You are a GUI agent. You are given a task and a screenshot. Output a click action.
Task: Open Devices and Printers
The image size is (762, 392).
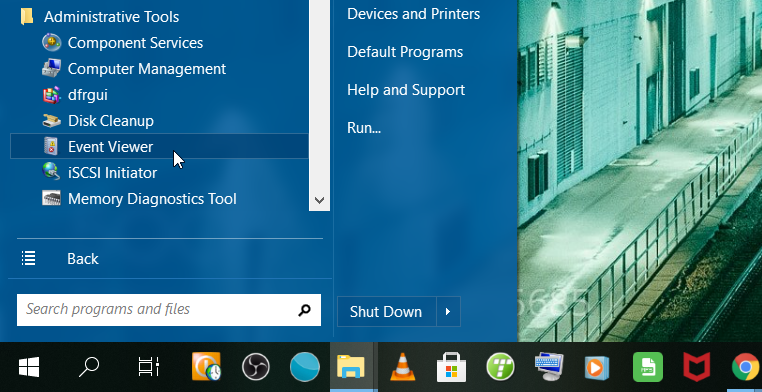pos(414,14)
